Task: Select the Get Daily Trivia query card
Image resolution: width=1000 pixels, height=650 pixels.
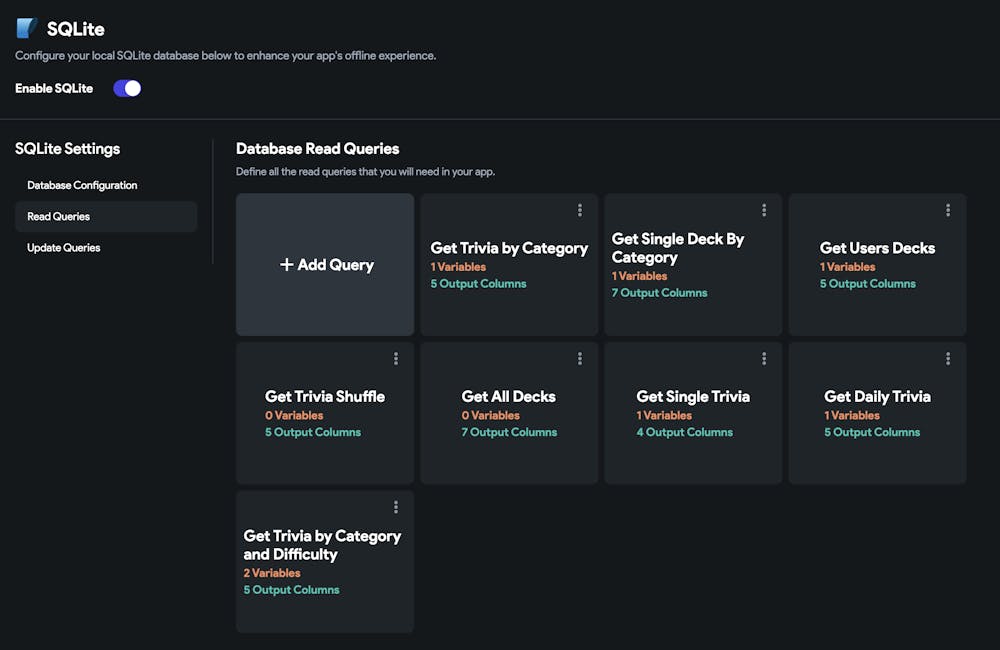Action: click(x=877, y=397)
